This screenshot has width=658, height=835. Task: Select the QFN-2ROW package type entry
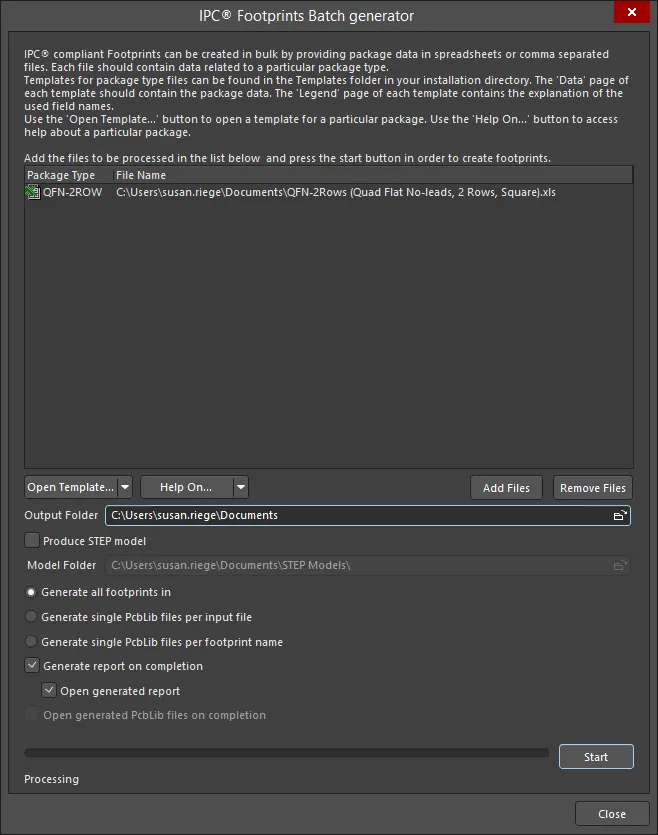pyautogui.click(x=72, y=192)
